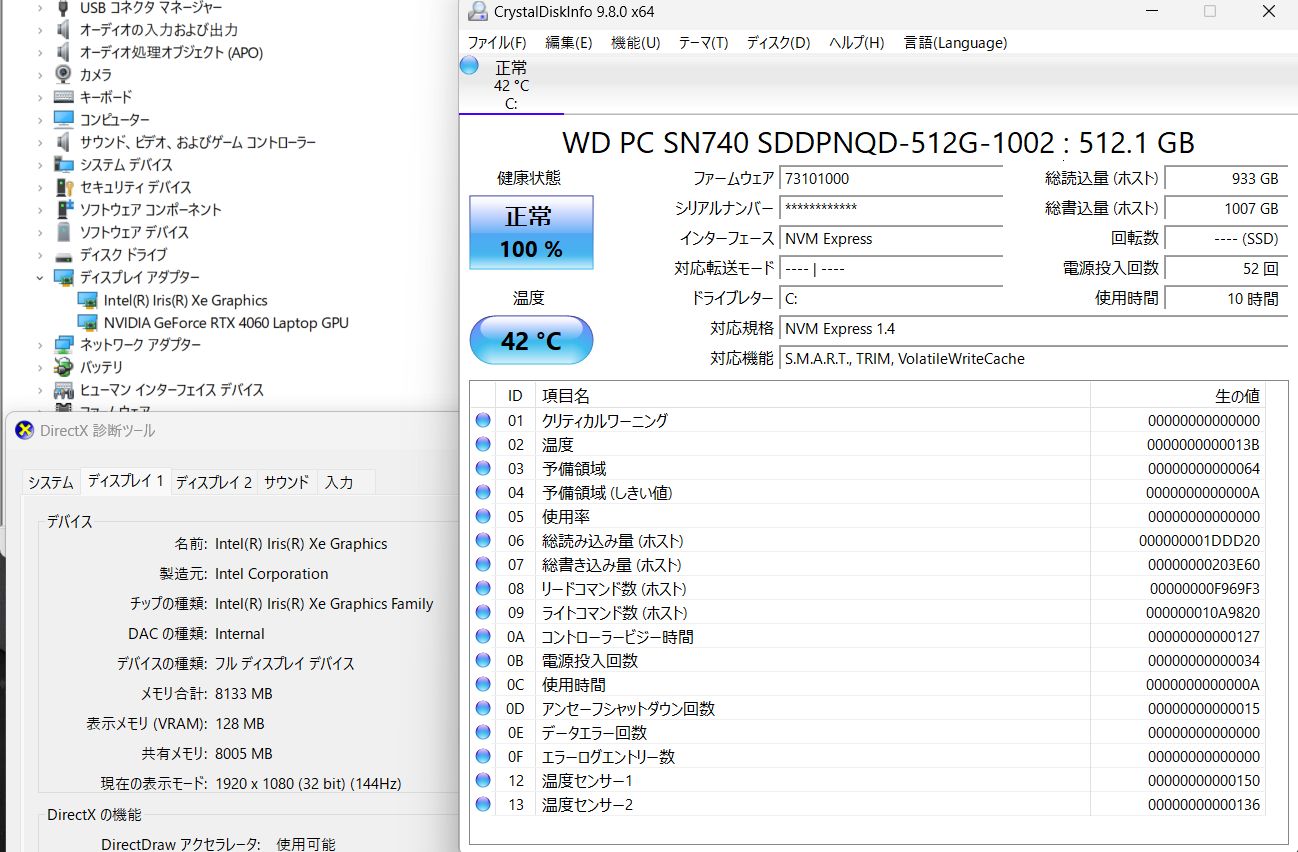This screenshot has width=1298, height=852.
Task: Open the 機能(U) menu
Action: click(635, 43)
